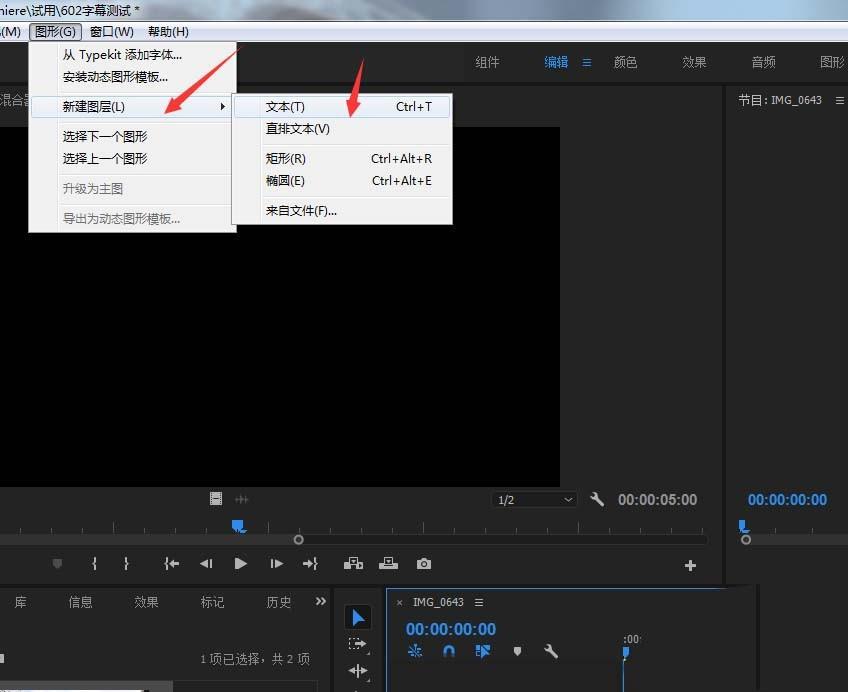Switch to the 颜色 workspace tab
The width and height of the screenshot is (848, 692).
(x=625, y=61)
